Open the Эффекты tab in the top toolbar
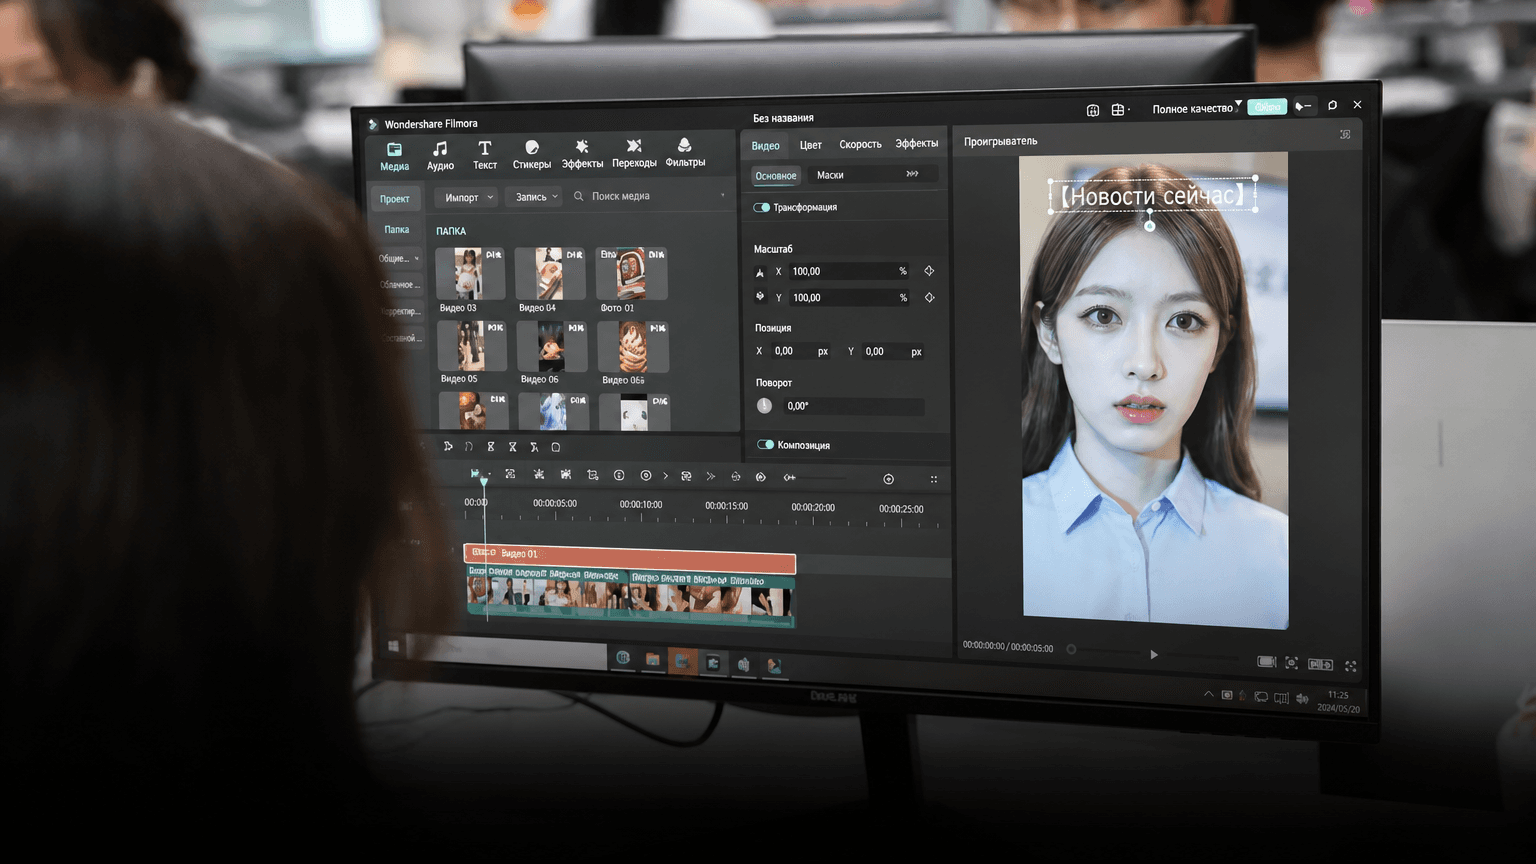 [x=582, y=155]
